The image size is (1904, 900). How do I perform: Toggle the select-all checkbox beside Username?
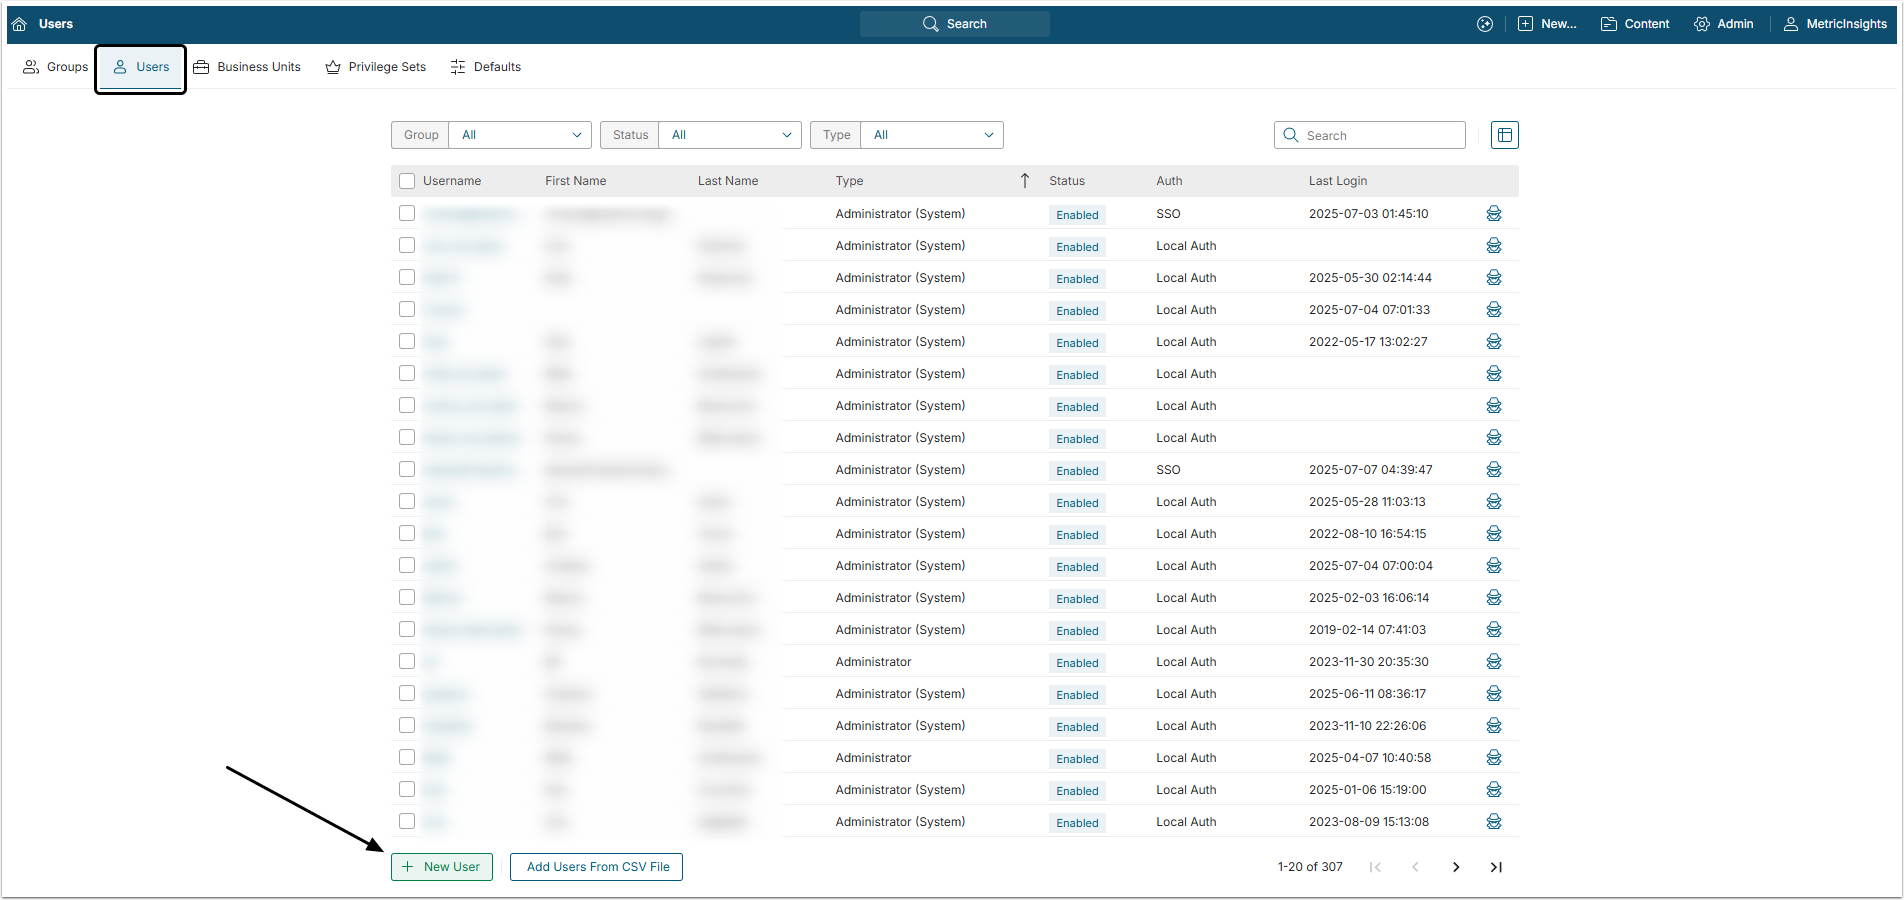pos(407,181)
